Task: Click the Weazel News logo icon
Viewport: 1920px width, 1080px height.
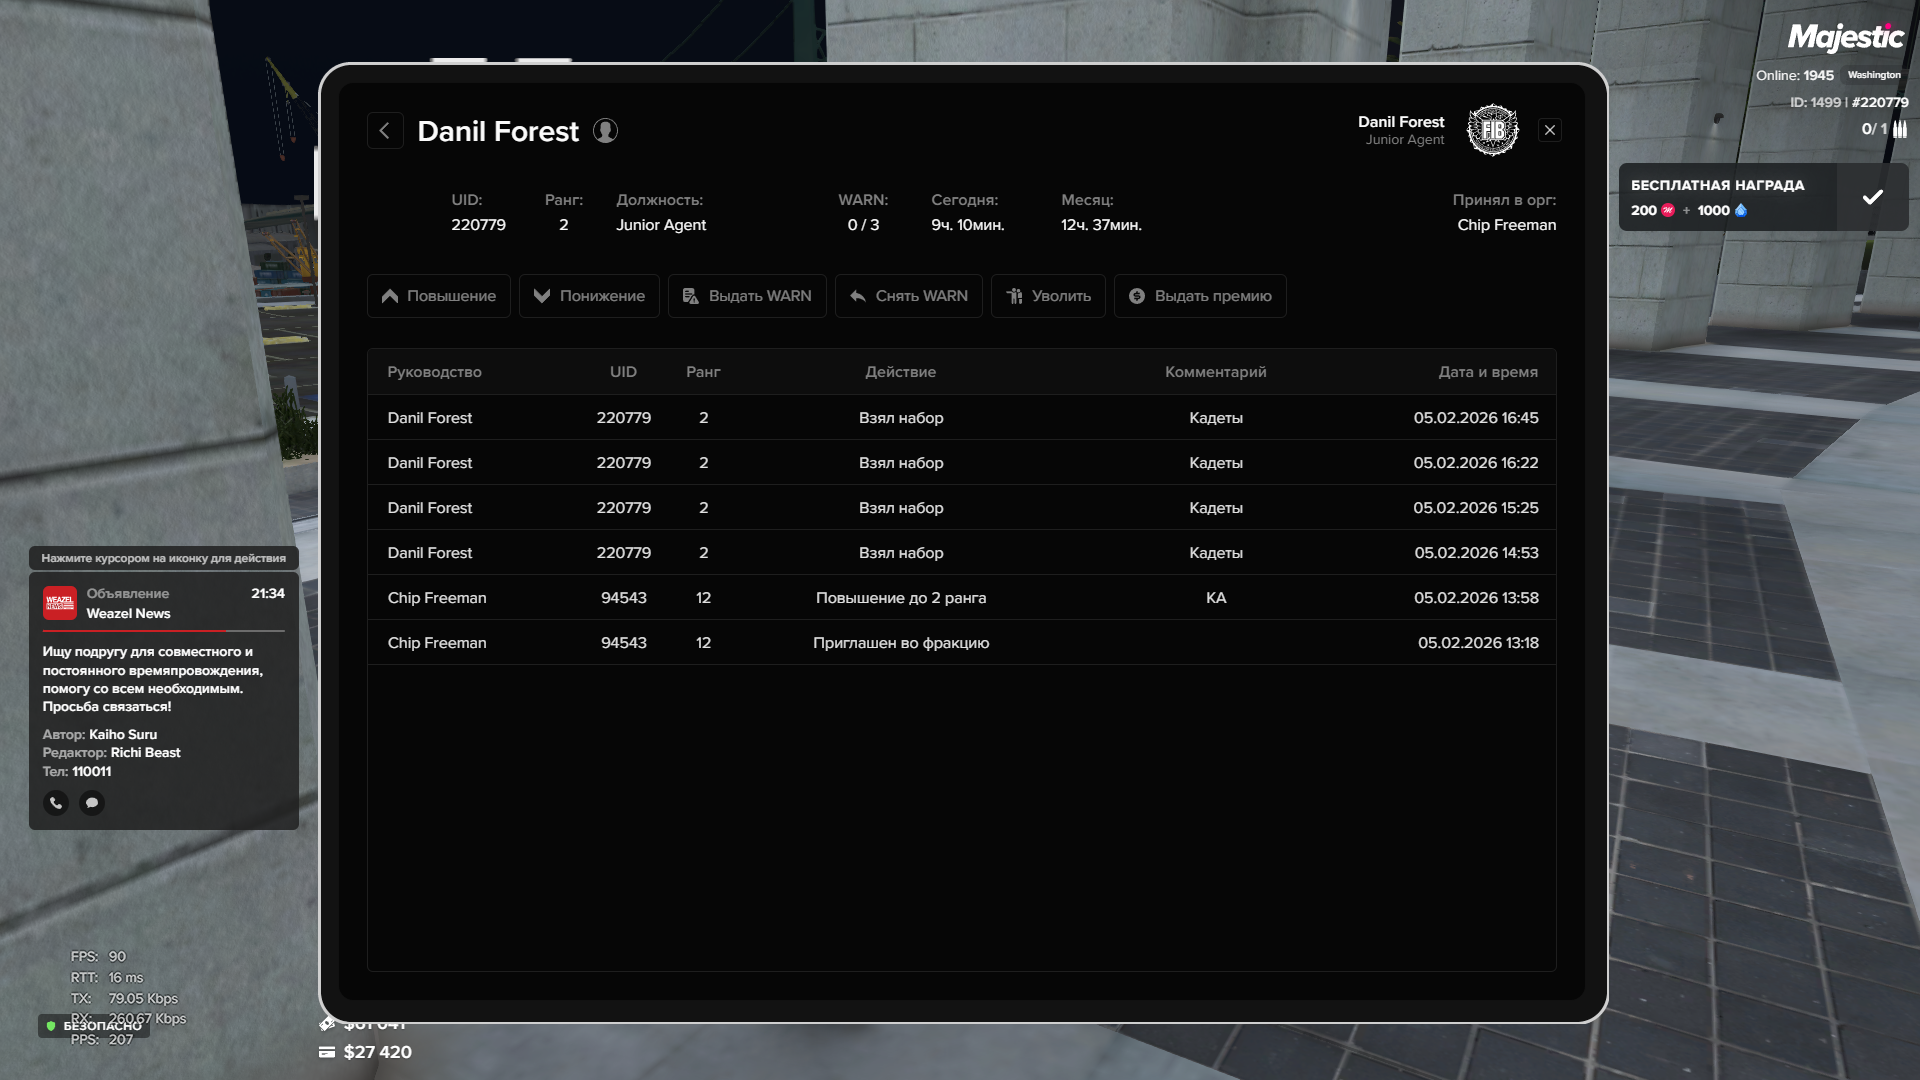Action: click(x=60, y=603)
